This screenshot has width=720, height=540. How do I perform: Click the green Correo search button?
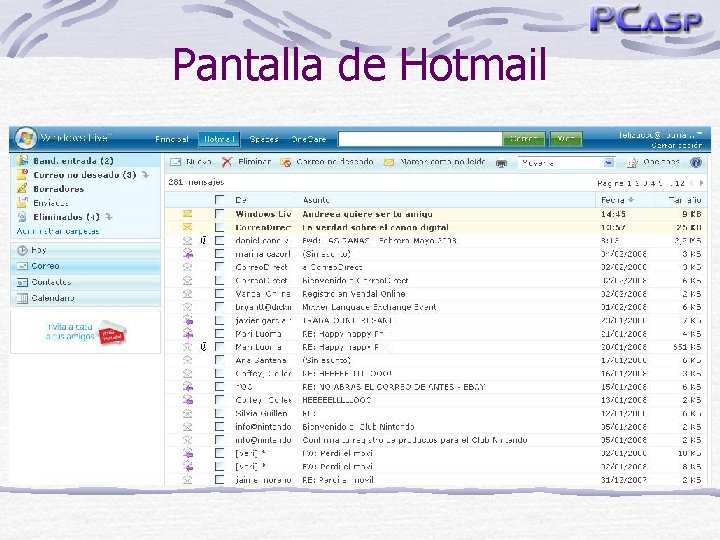click(x=524, y=139)
